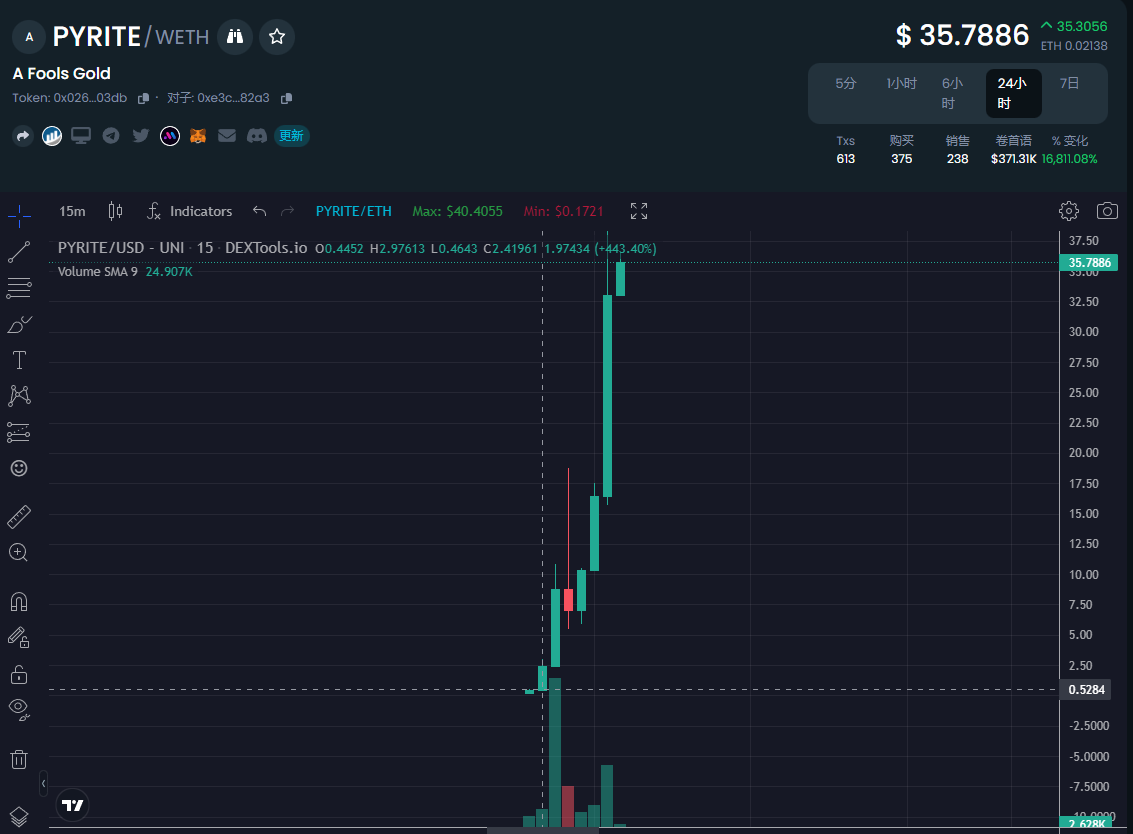Toggle fullscreen chart mode
This screenshot has height=834, width=1133.
tap(639, 211)
